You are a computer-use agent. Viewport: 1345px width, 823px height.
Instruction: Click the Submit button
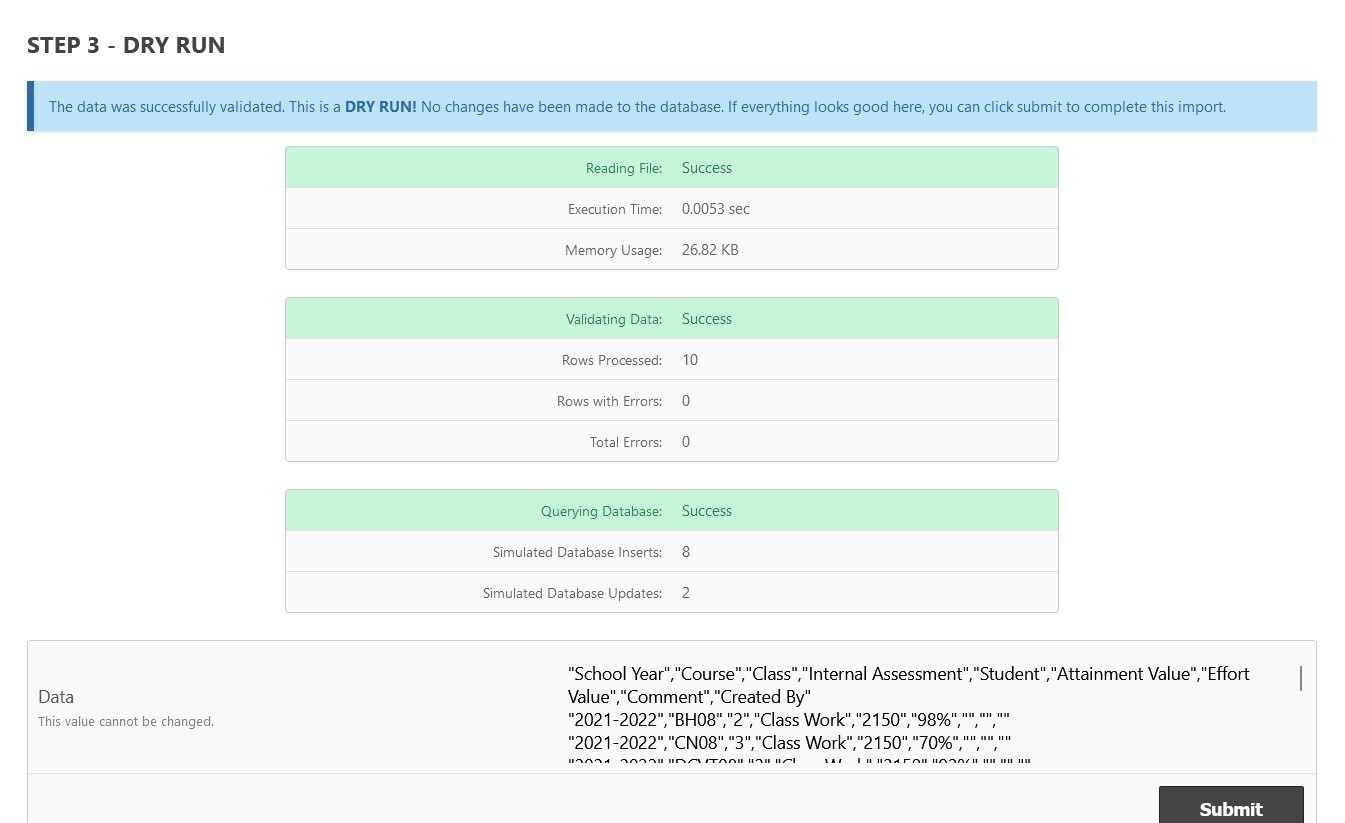point(1230,808)
